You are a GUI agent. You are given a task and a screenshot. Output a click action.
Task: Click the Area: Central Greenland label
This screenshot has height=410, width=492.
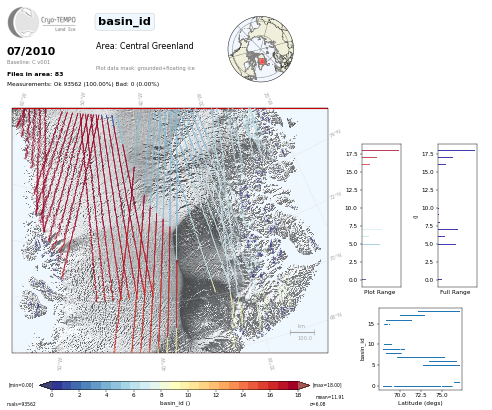pos(144,46)
